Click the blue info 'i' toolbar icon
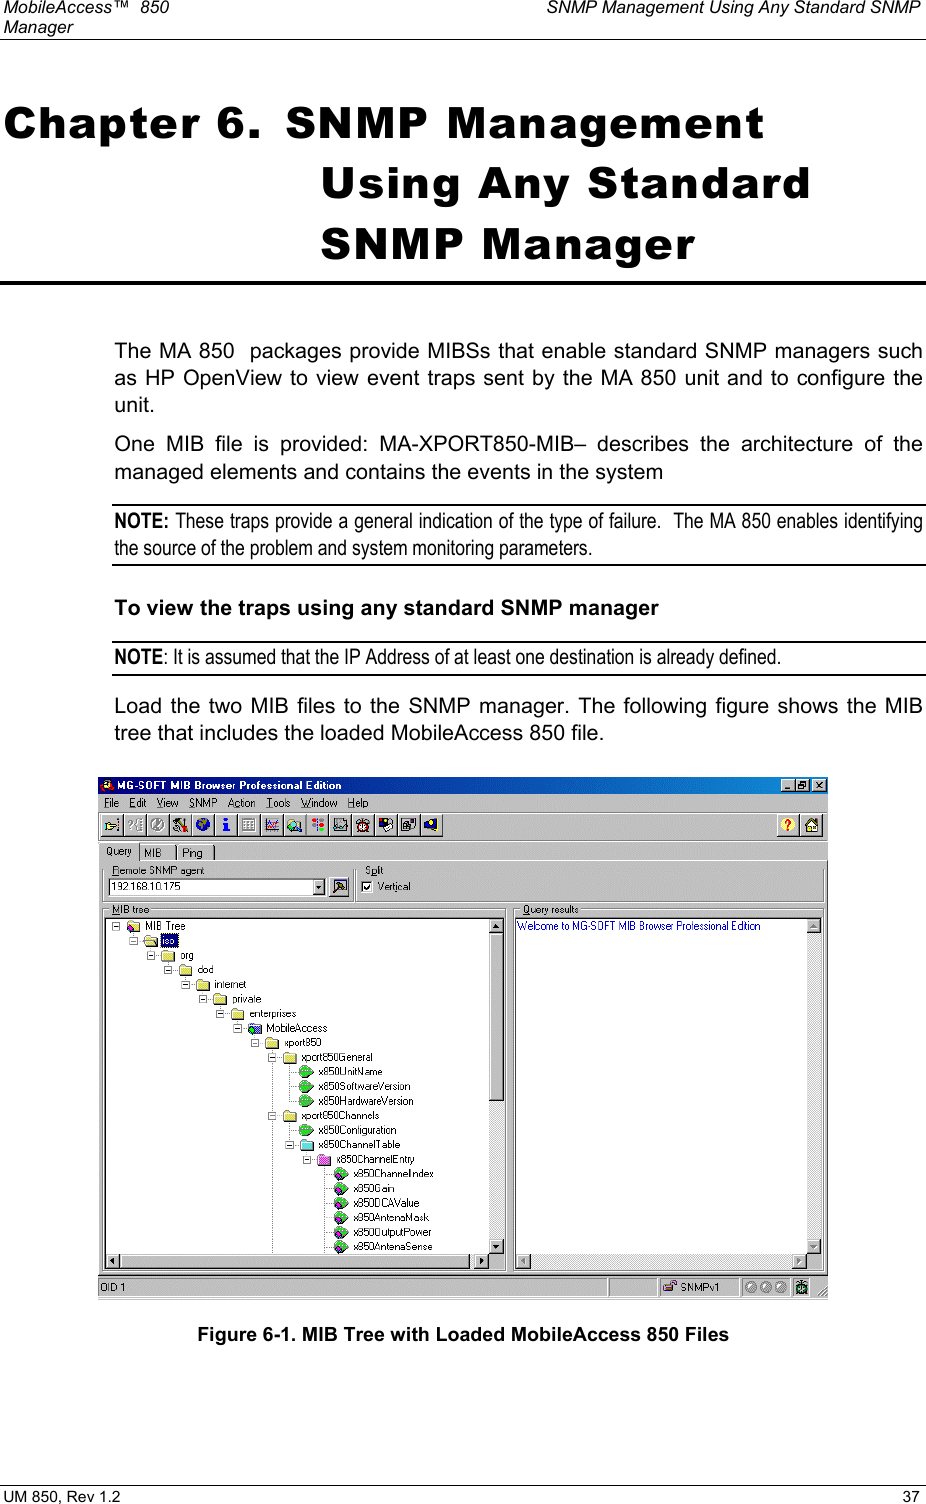 click(226, 825)
